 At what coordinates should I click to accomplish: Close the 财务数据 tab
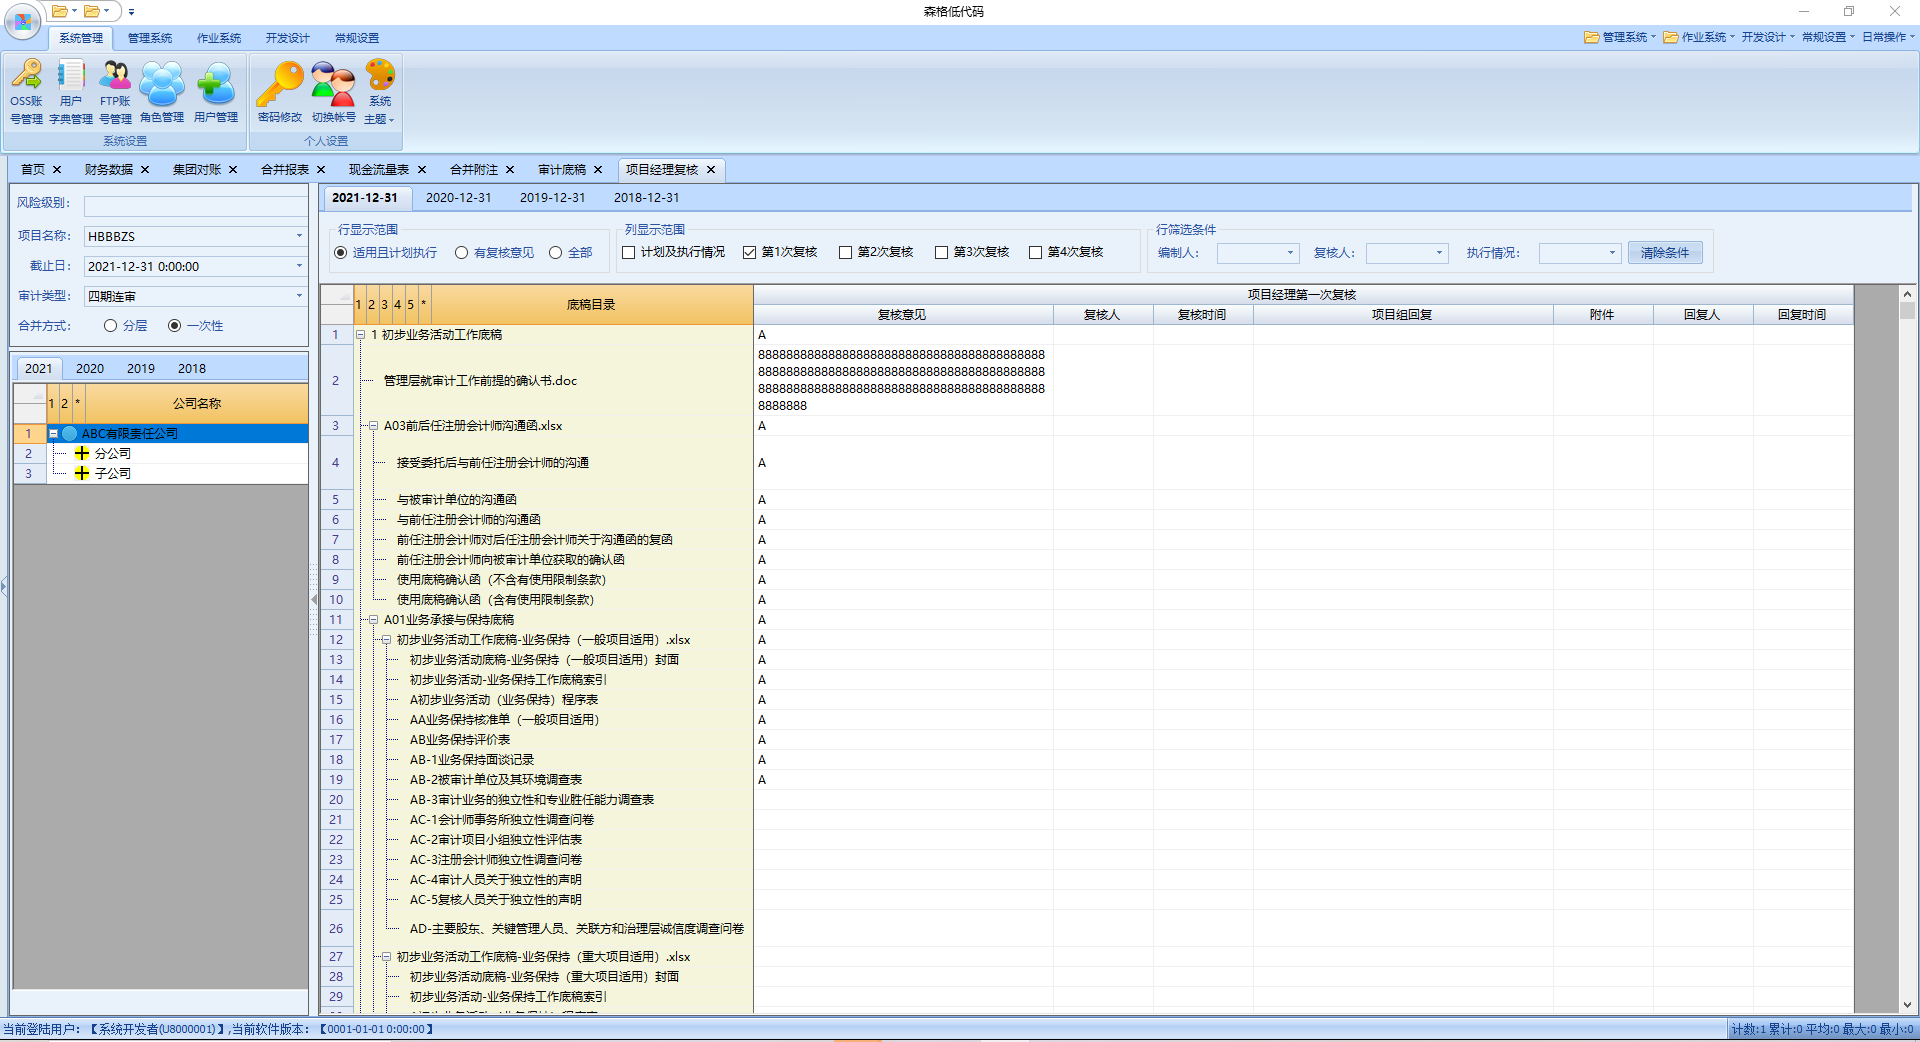click(145, 170)
